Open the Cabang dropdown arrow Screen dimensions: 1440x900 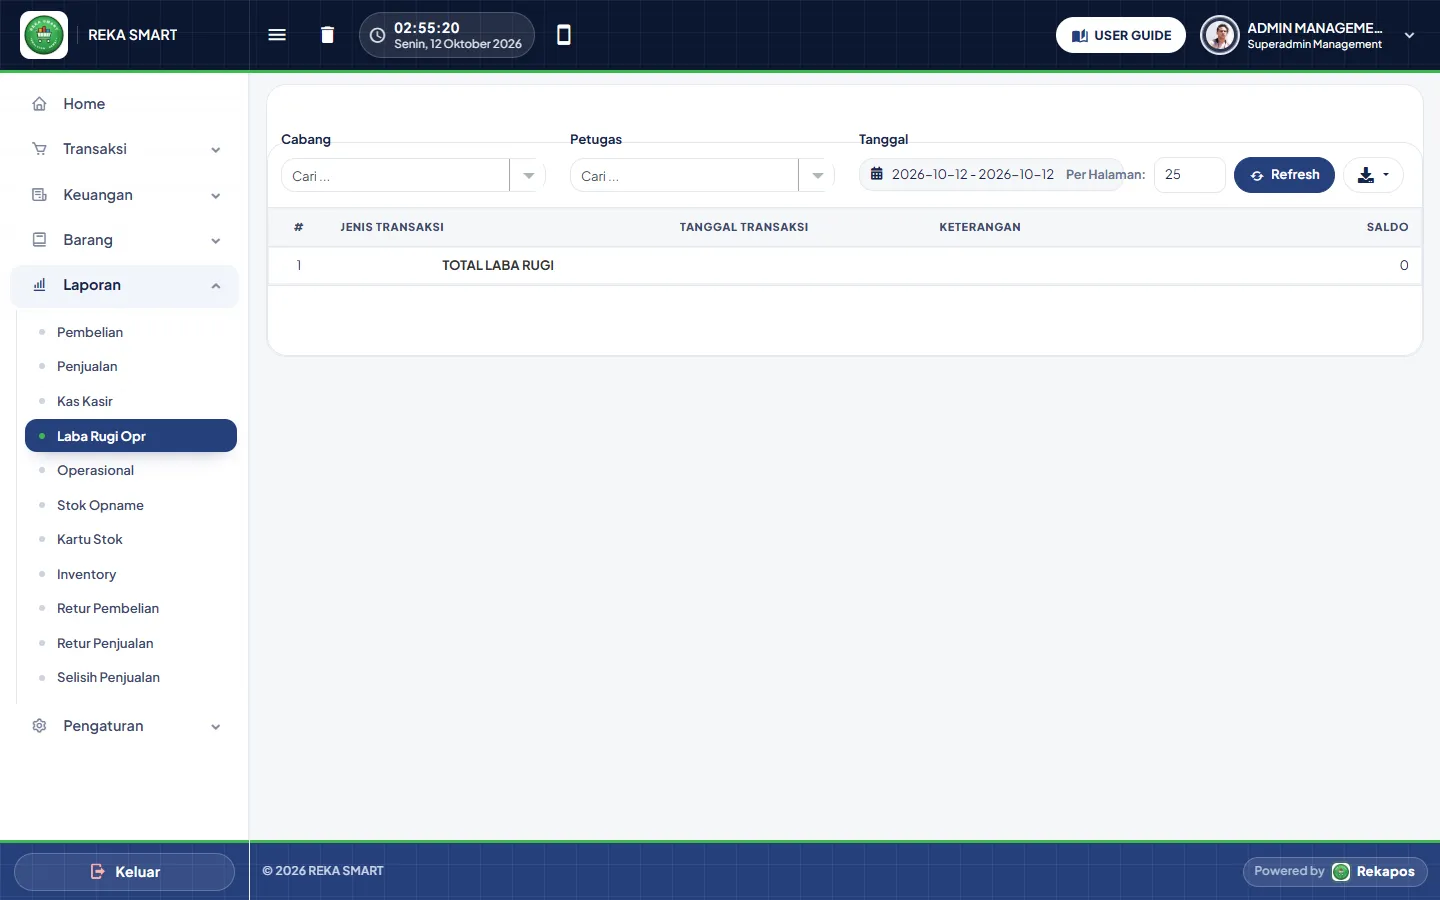click(528, 176)
